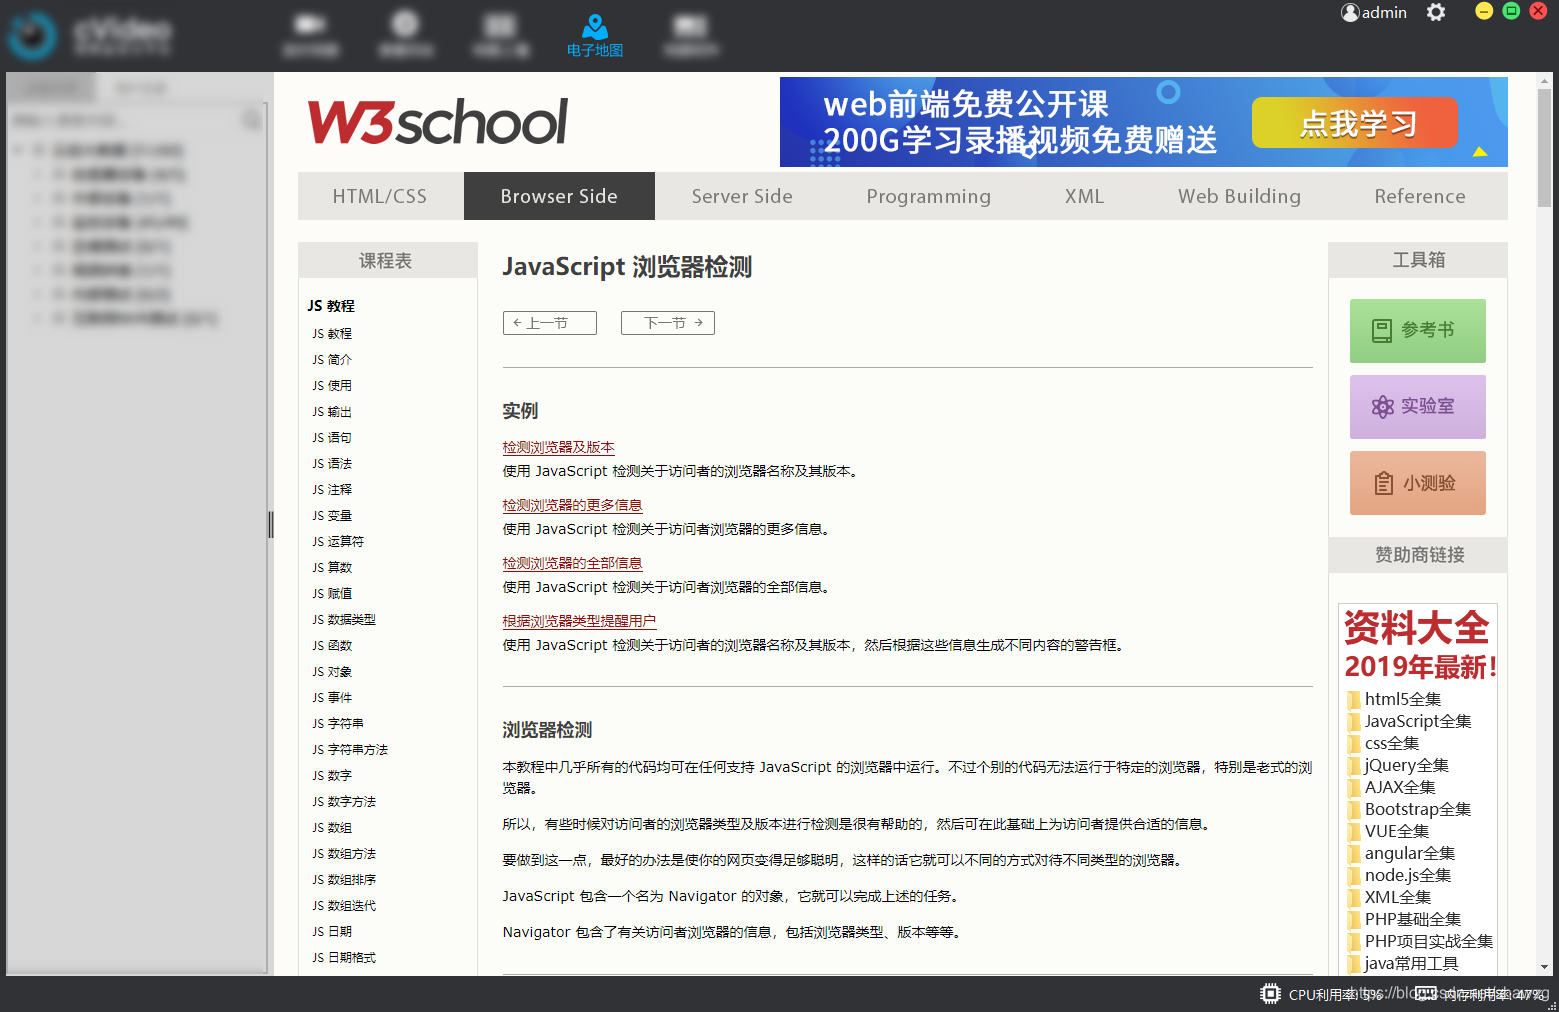Open JS 算数 in the course list

tap(332, 567)
